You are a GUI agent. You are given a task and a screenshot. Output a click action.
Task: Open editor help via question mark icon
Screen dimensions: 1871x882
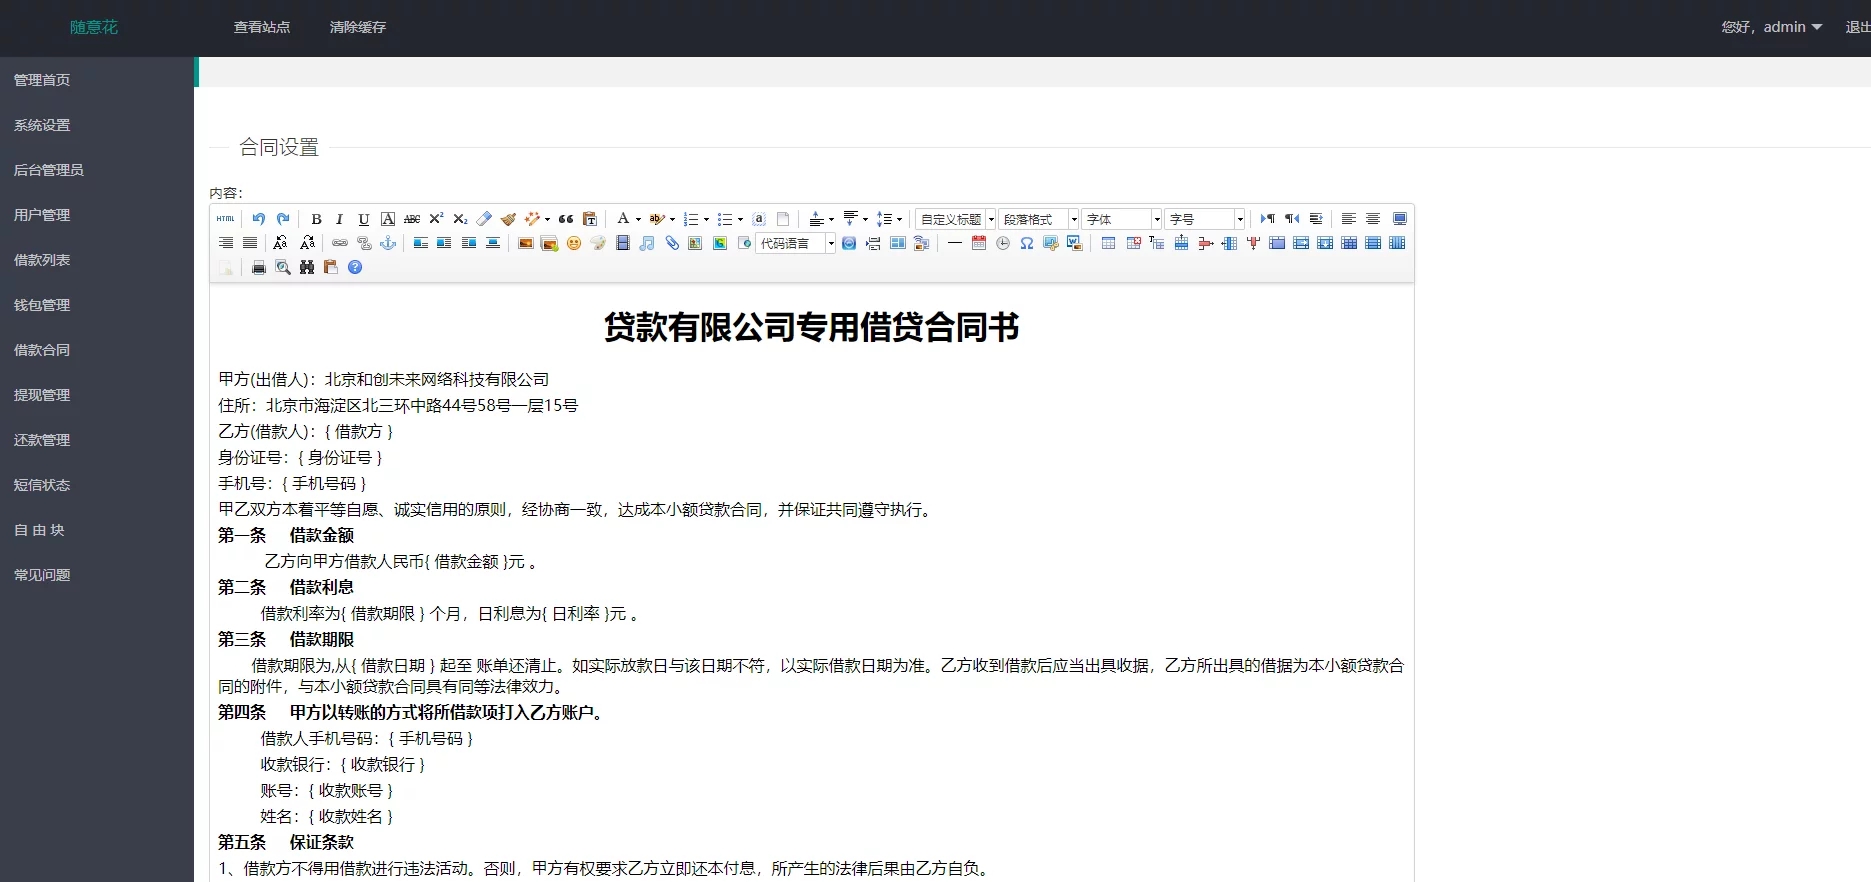[x=355, y=267]
